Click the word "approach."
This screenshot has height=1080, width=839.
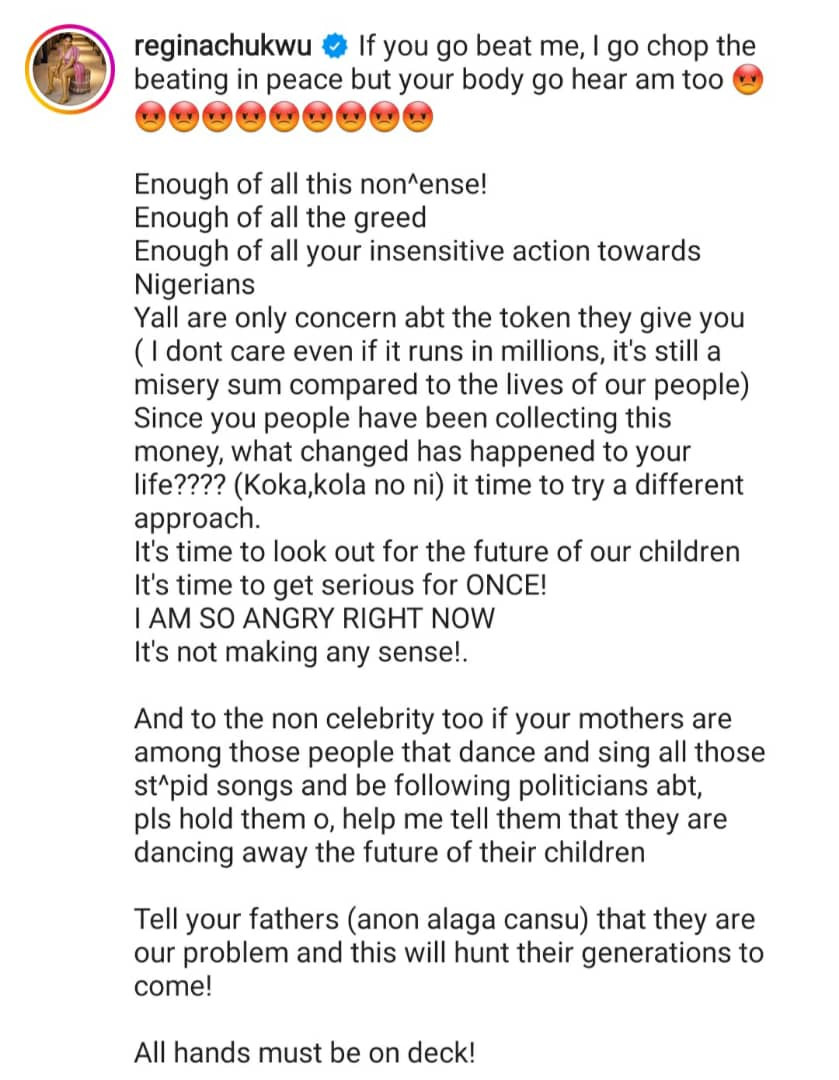(198, 519)
